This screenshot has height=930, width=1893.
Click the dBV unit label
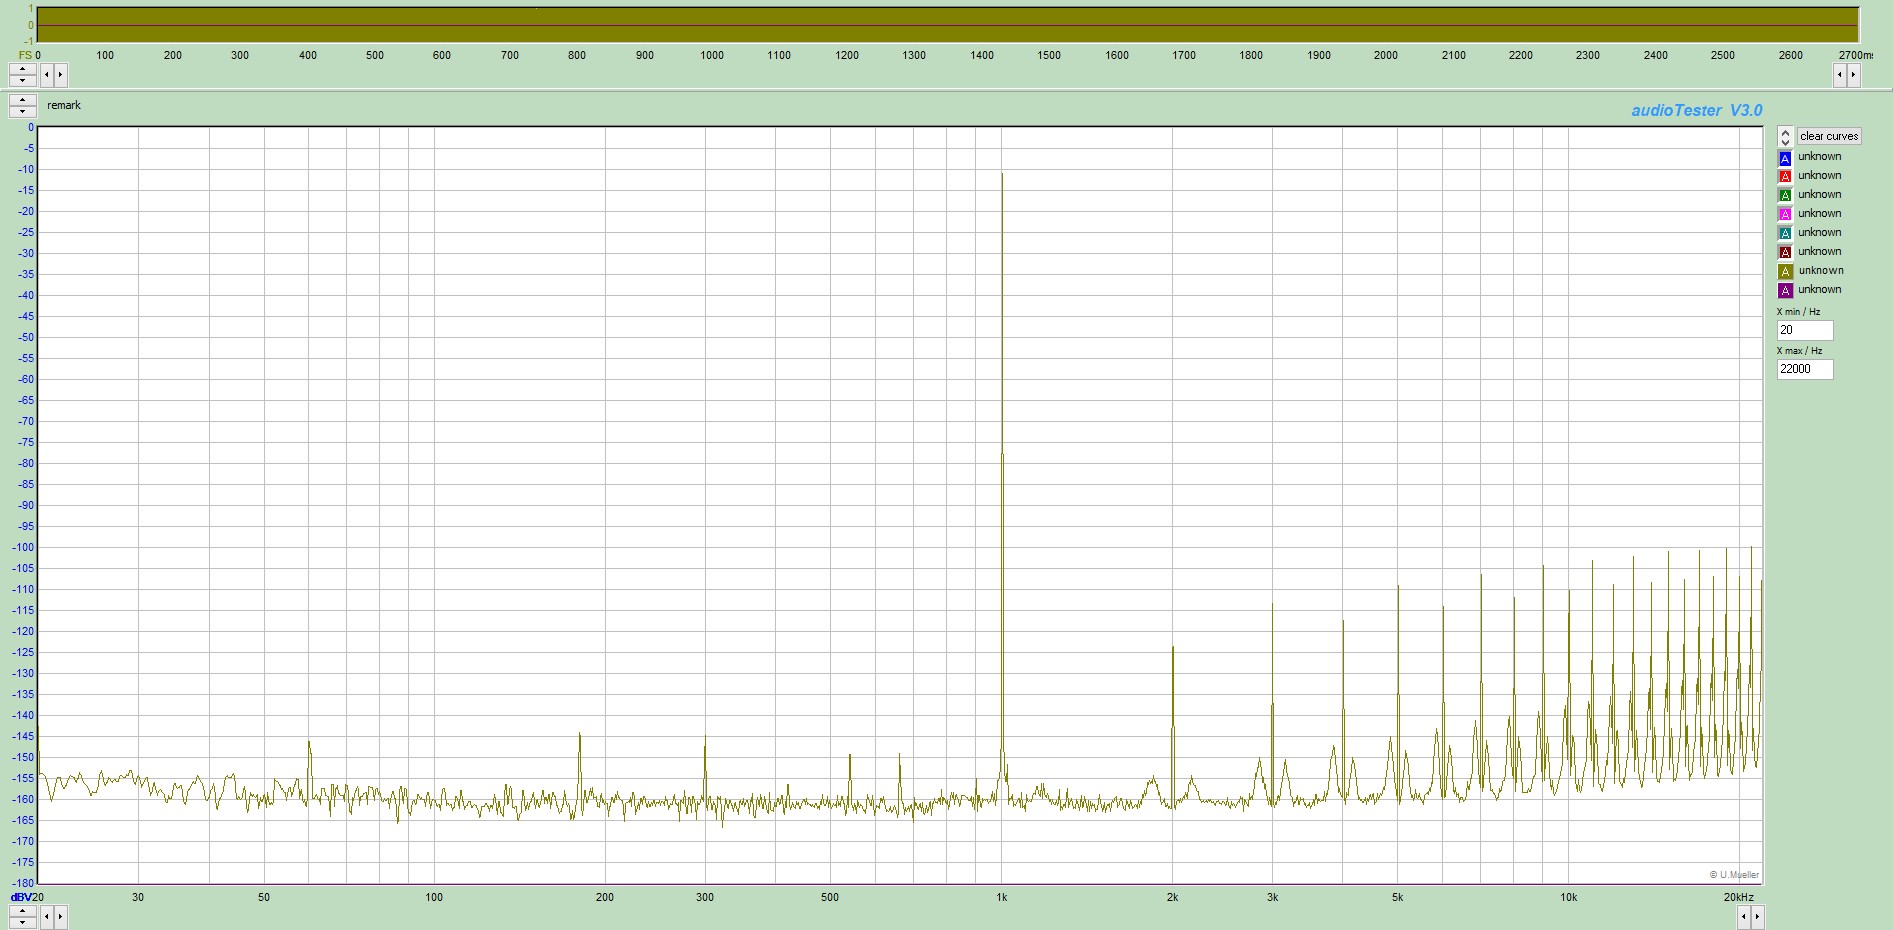(x=20, y=897)
